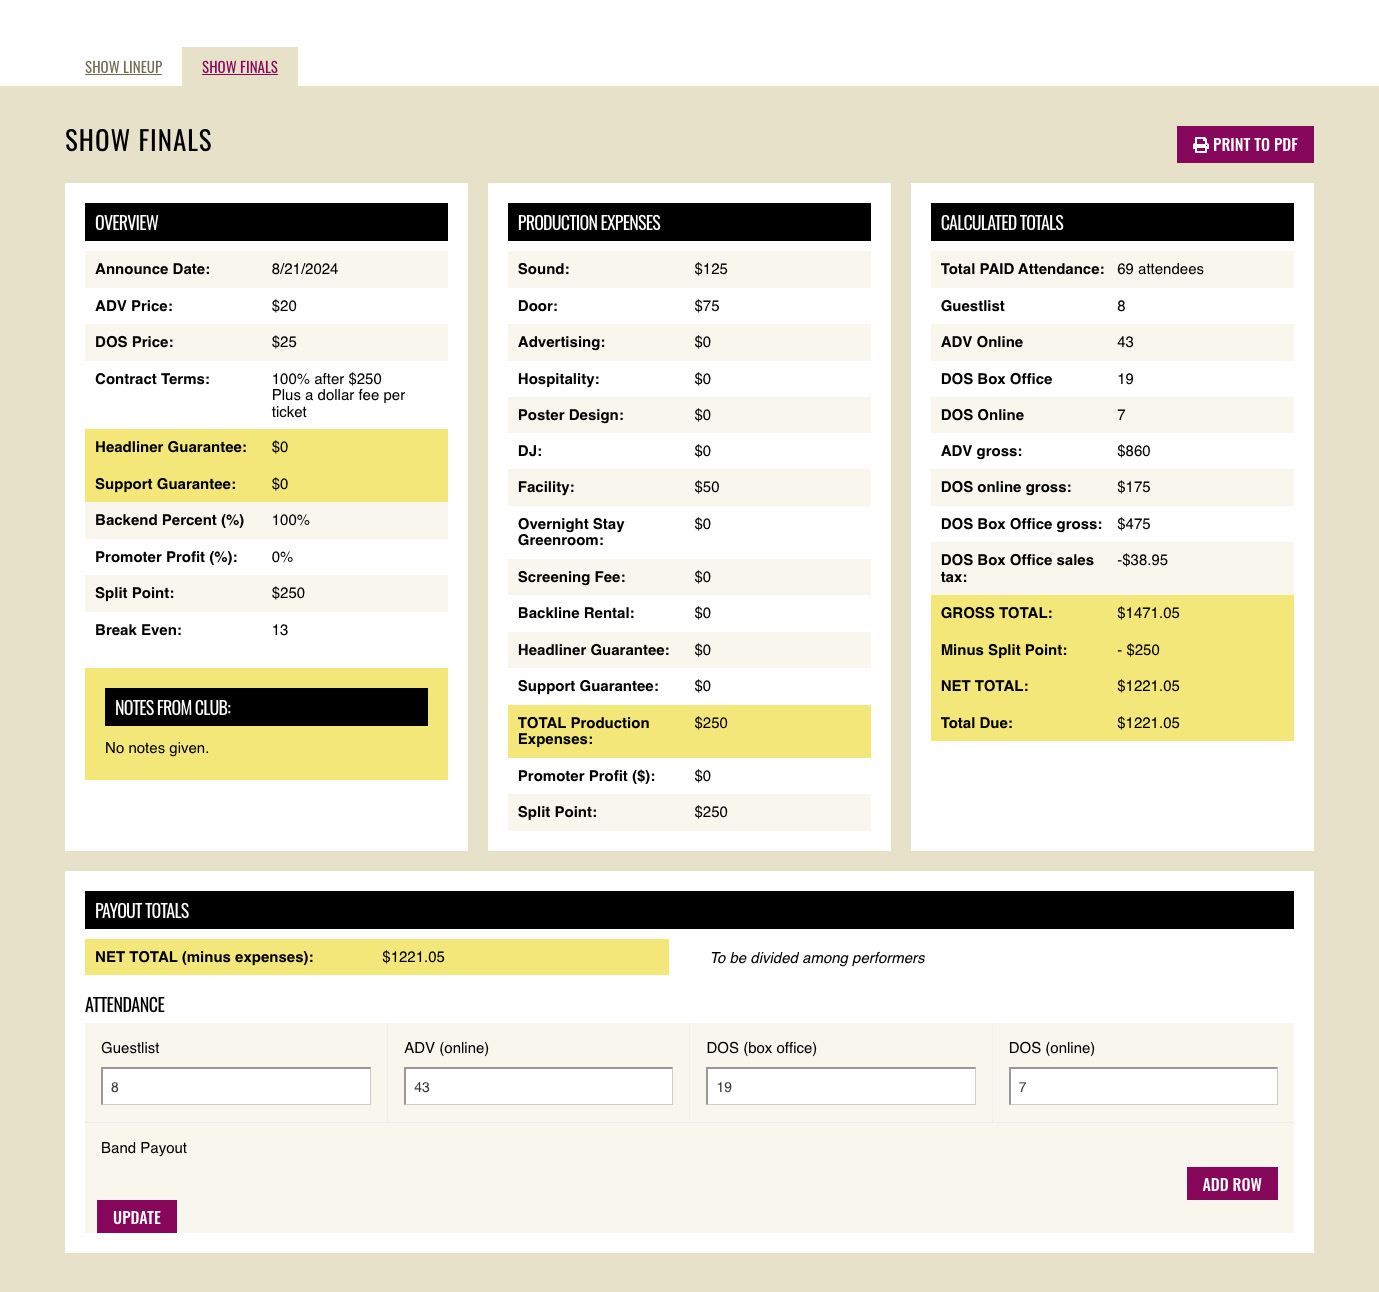Click the Attendance section heading

(125, 1005)
